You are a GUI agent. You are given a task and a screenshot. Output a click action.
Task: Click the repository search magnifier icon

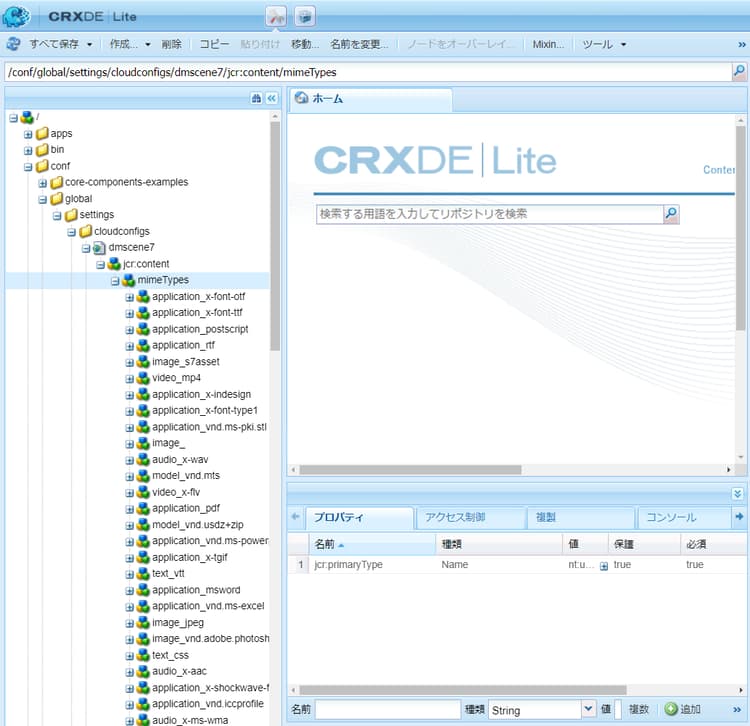(x=671, y=213)
